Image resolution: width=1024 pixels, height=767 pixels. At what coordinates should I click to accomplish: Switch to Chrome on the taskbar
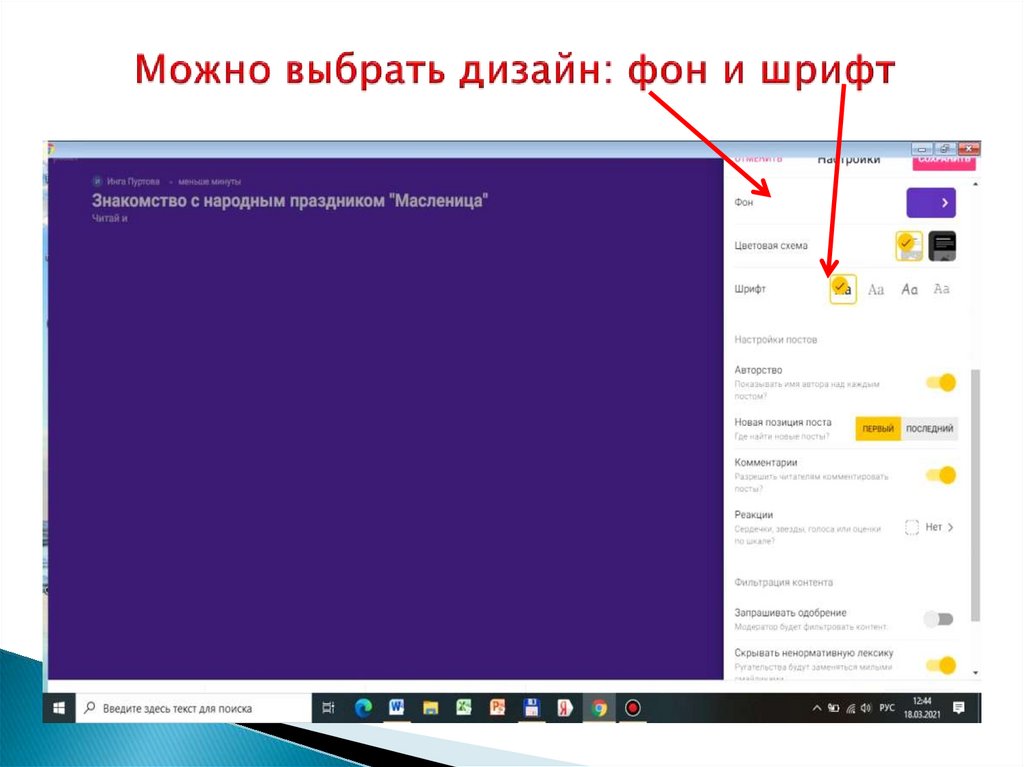[x=599, y=708]
